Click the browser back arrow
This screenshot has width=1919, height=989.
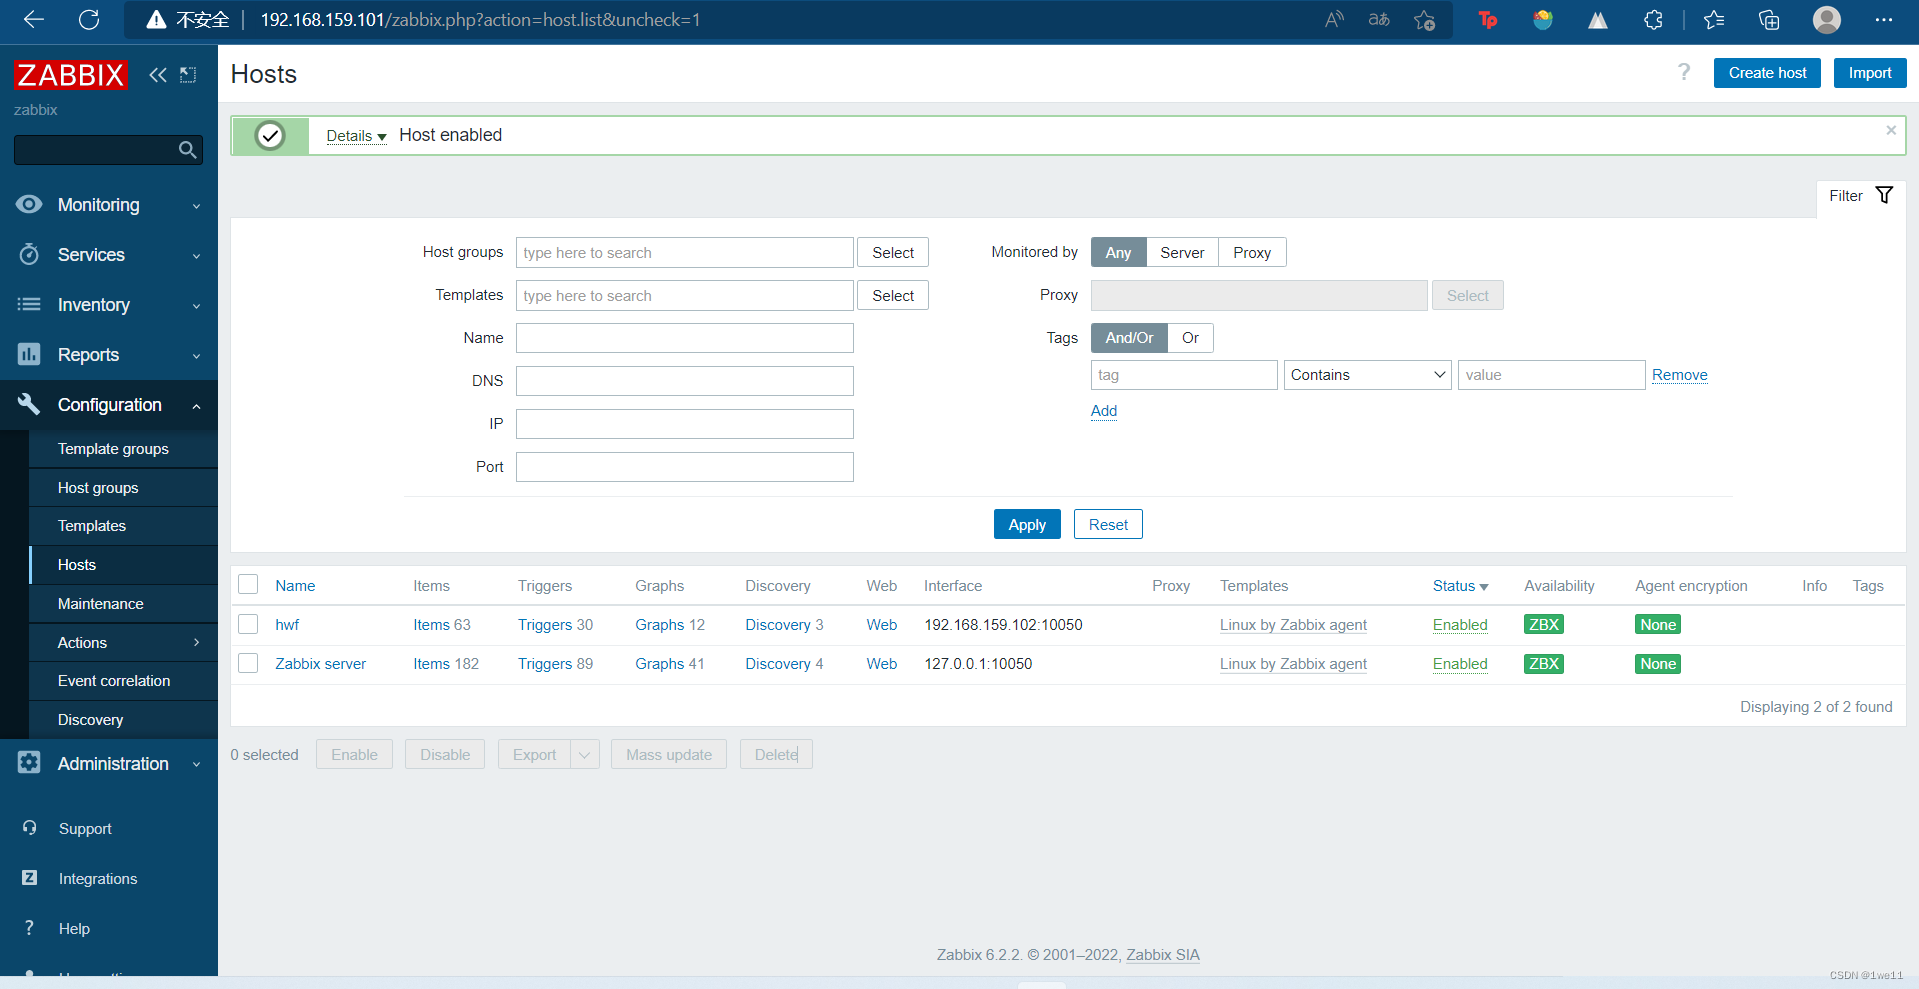(x=34, y=20)
